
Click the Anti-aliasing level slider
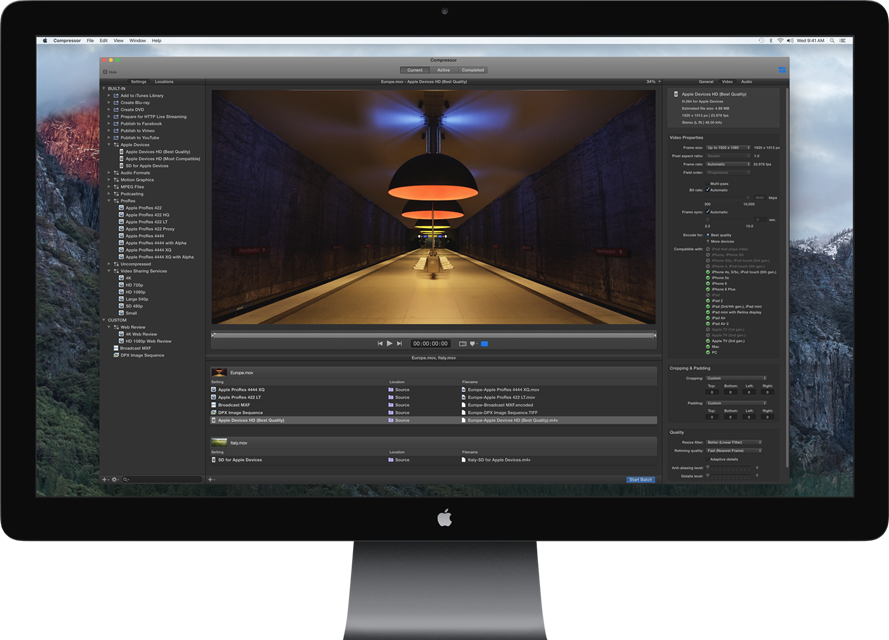tap(729, 468)
